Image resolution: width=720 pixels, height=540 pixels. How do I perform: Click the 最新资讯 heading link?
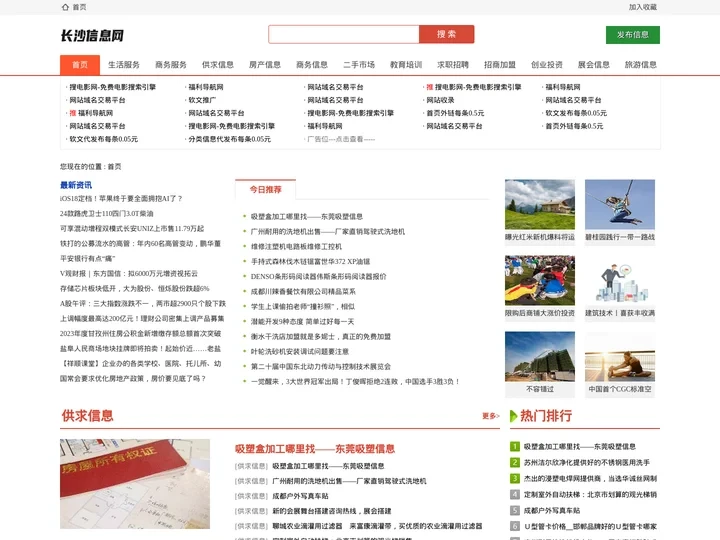coord(76,185)
